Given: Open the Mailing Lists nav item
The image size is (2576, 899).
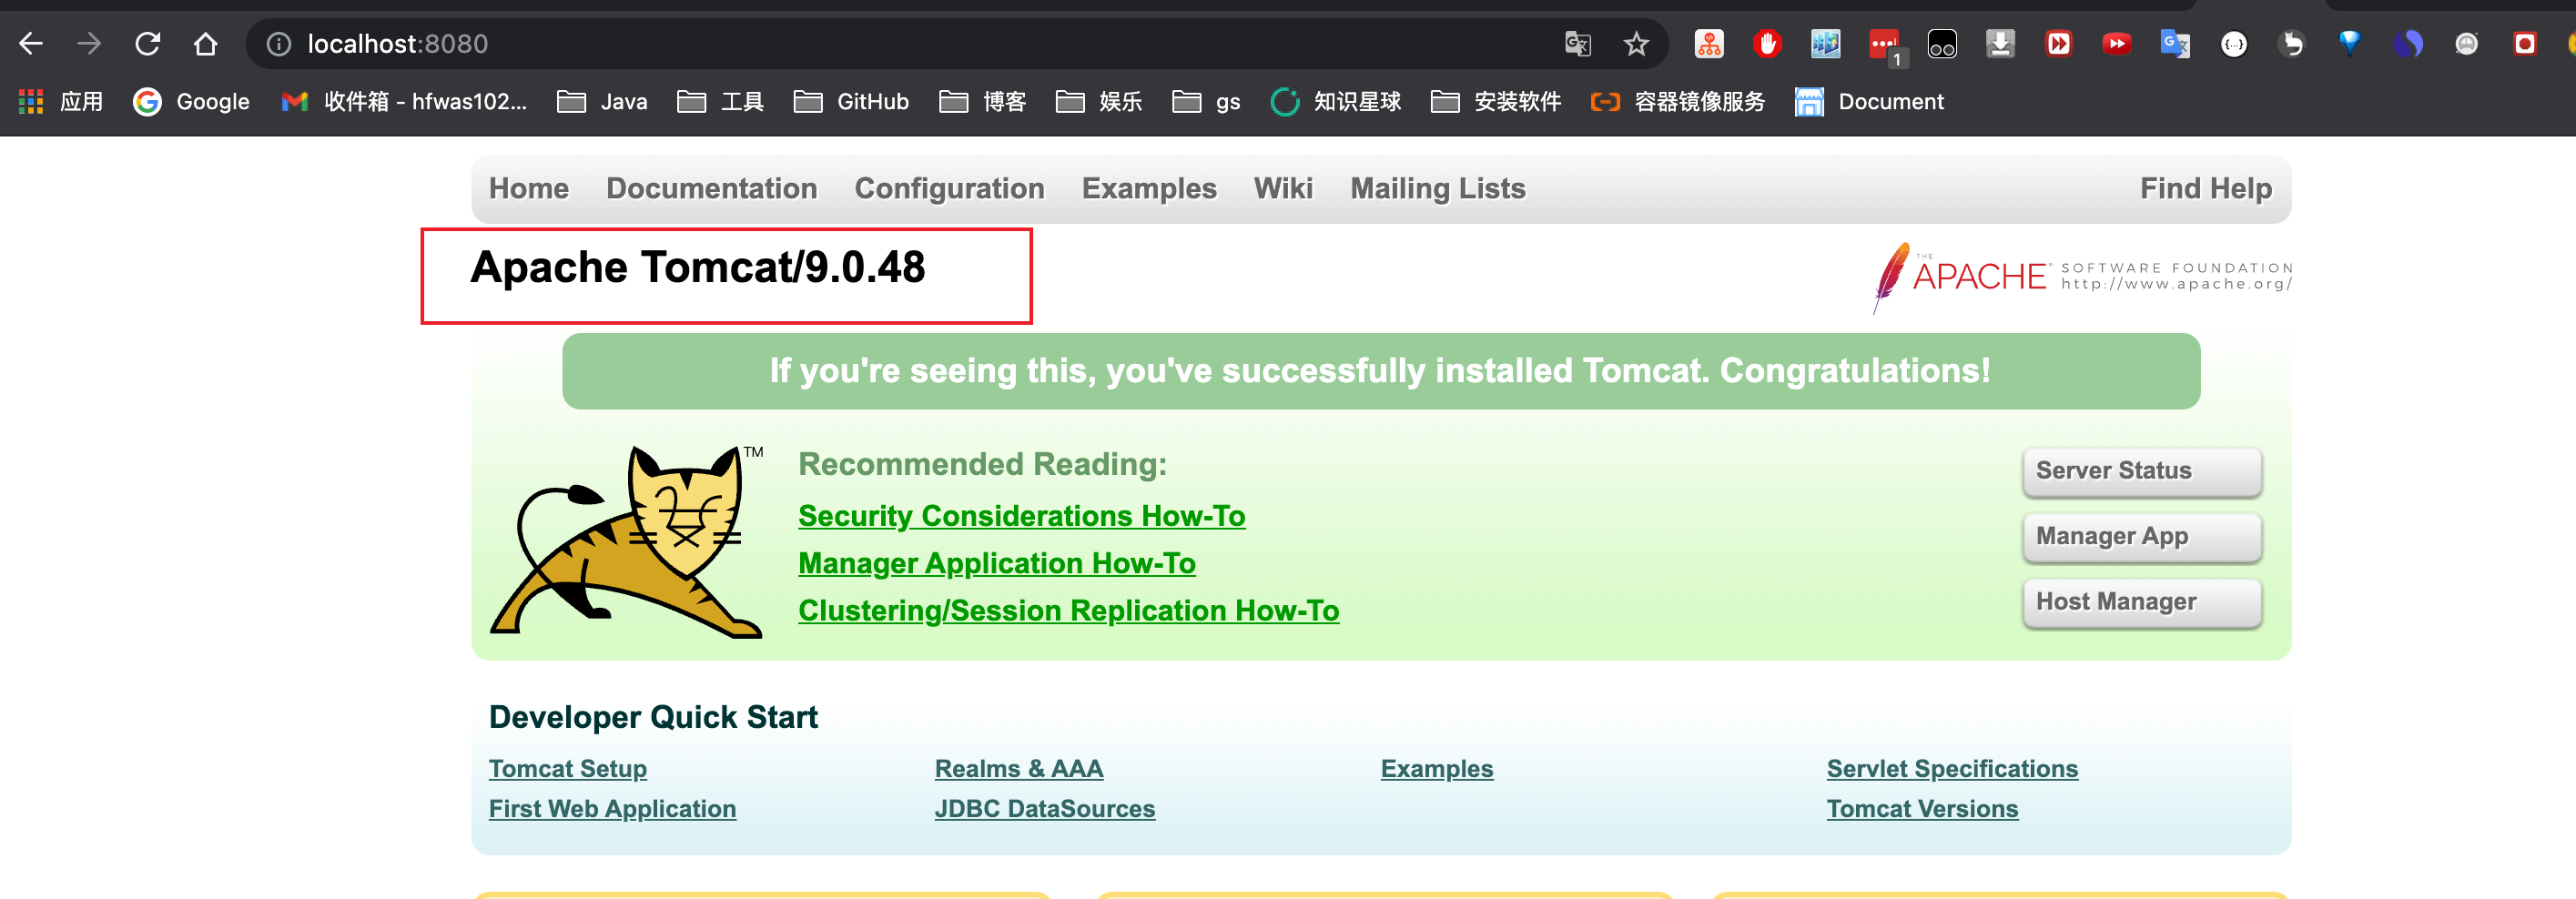Looking at the screenshot, I should coord(1437,188).
